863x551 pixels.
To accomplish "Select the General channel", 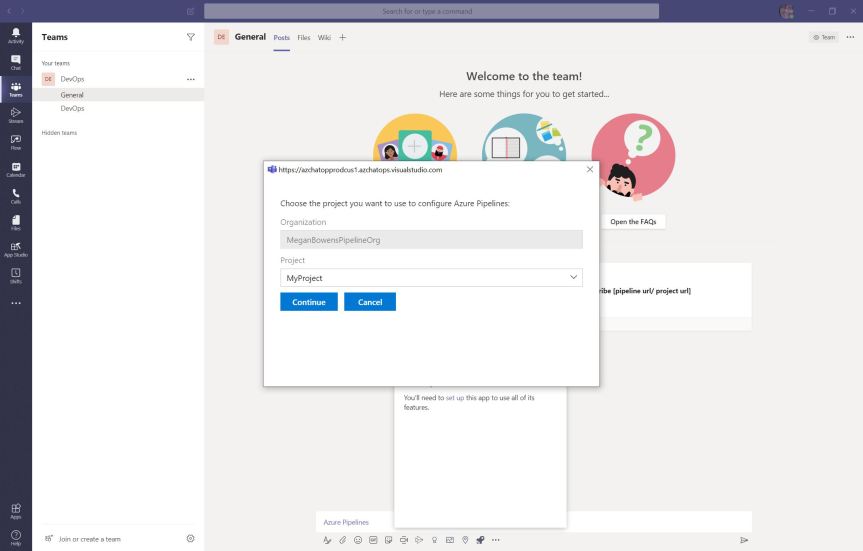I will click(x=72, y=95).
